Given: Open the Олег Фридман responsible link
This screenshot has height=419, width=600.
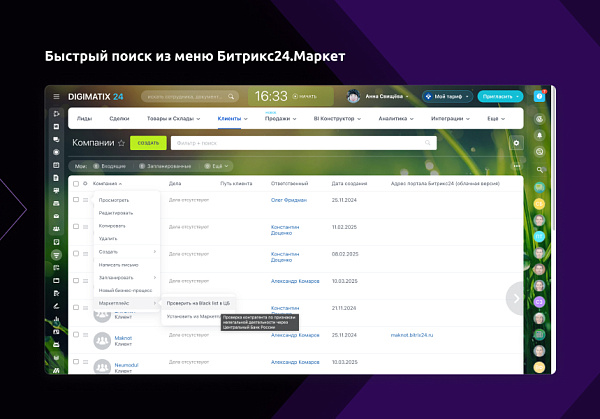Looking at the screenshot, I should 289,200.
